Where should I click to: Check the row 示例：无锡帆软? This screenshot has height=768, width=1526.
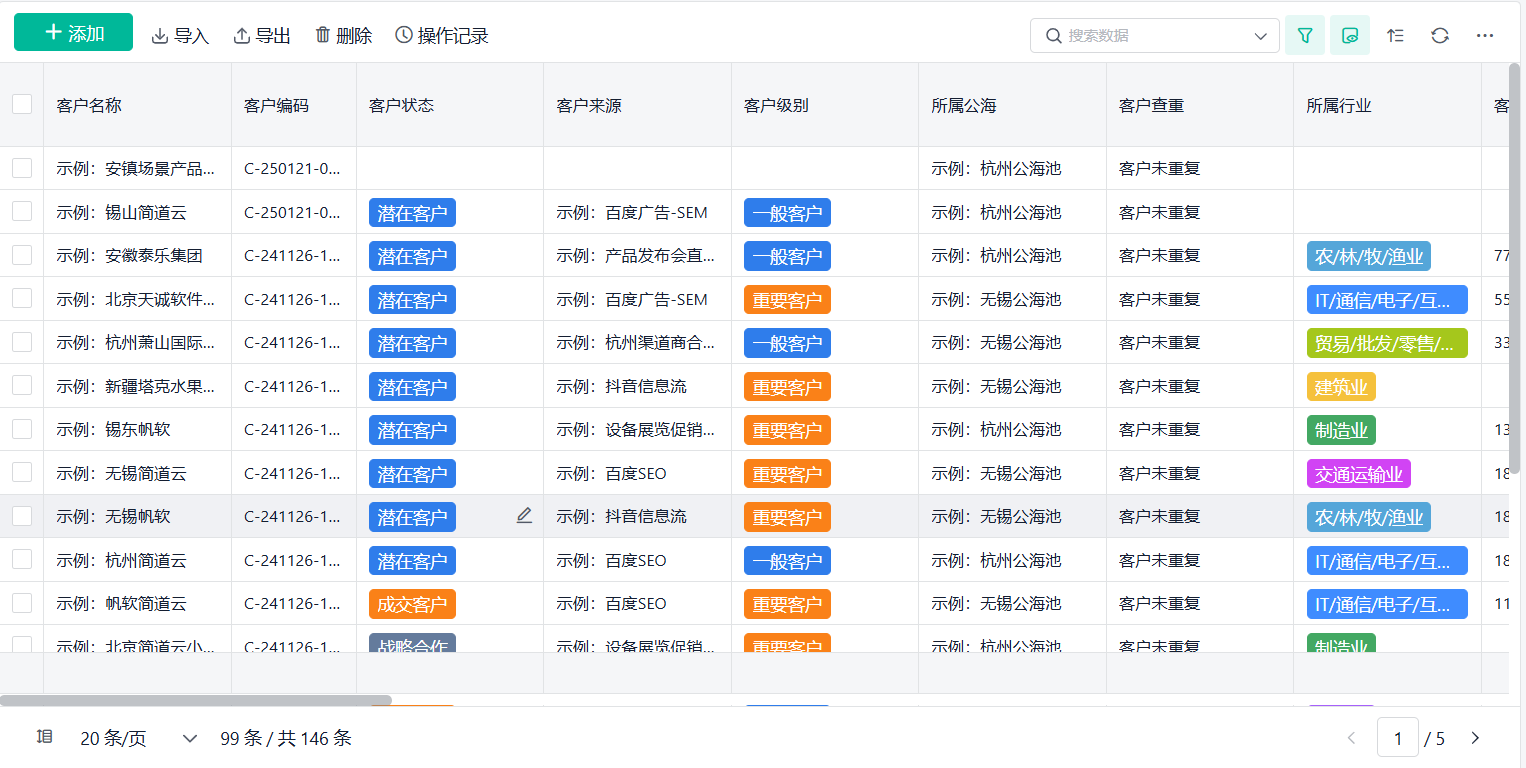(22, 516)
